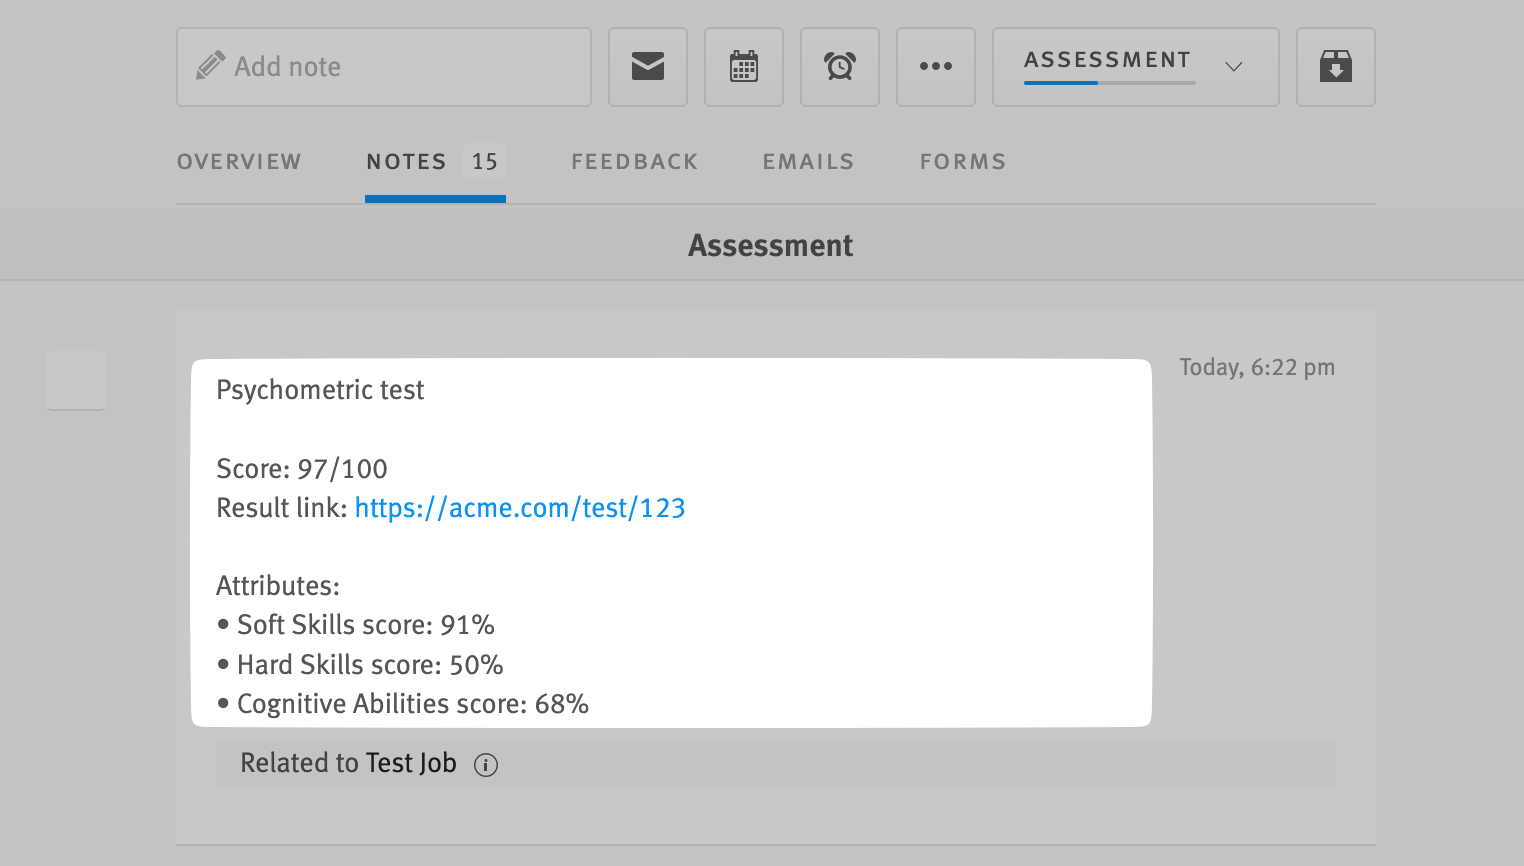Expand the stage dropdown chevron
1524x866 pixels.
pos(1234,67)
